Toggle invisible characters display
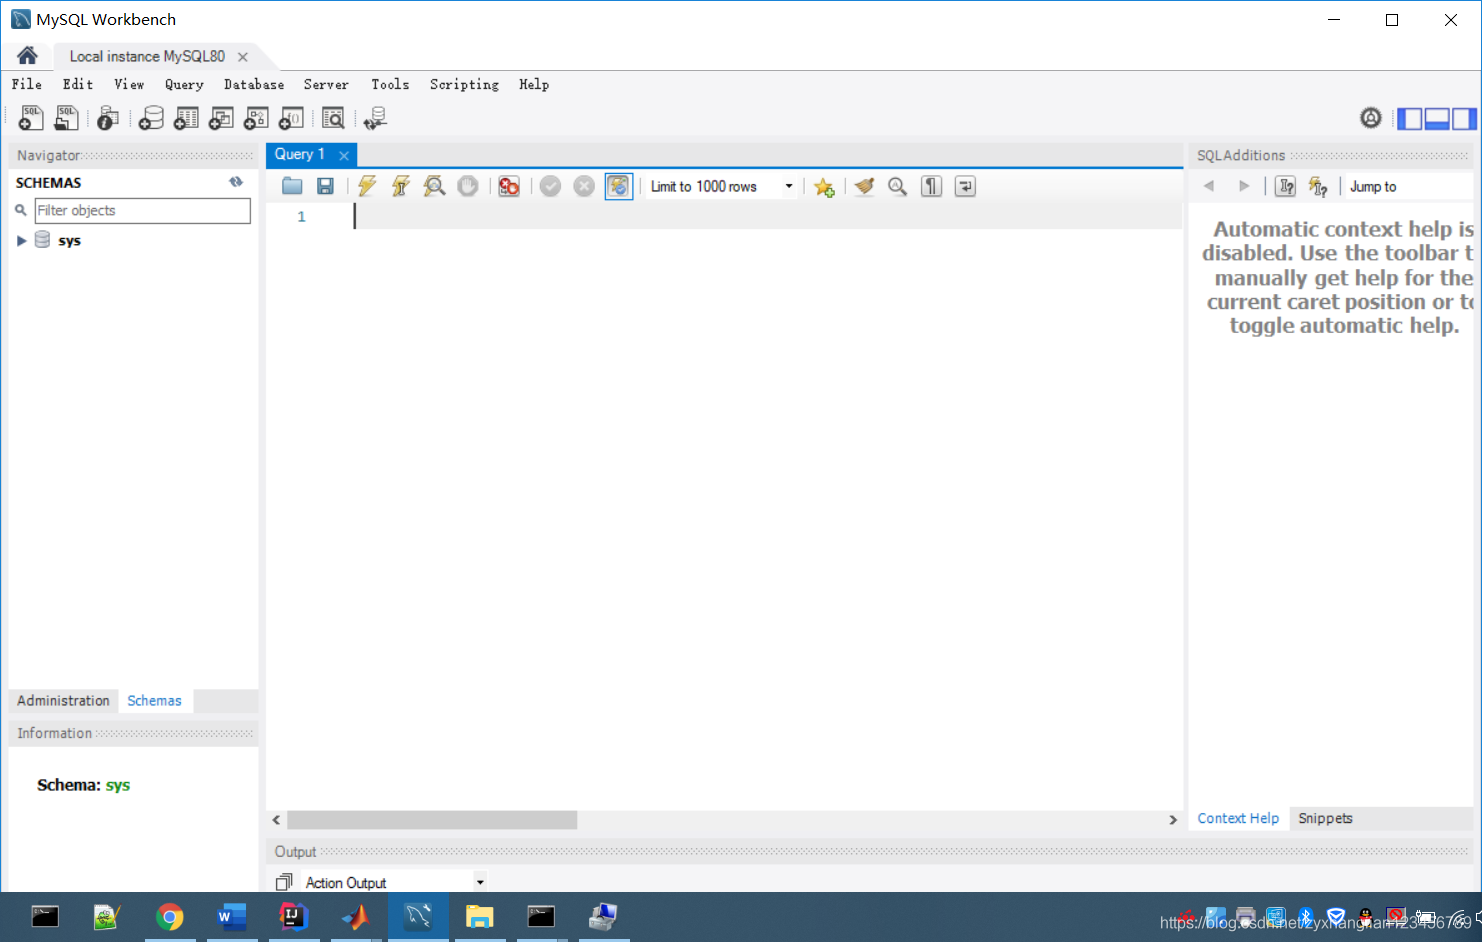 point(931,186)
